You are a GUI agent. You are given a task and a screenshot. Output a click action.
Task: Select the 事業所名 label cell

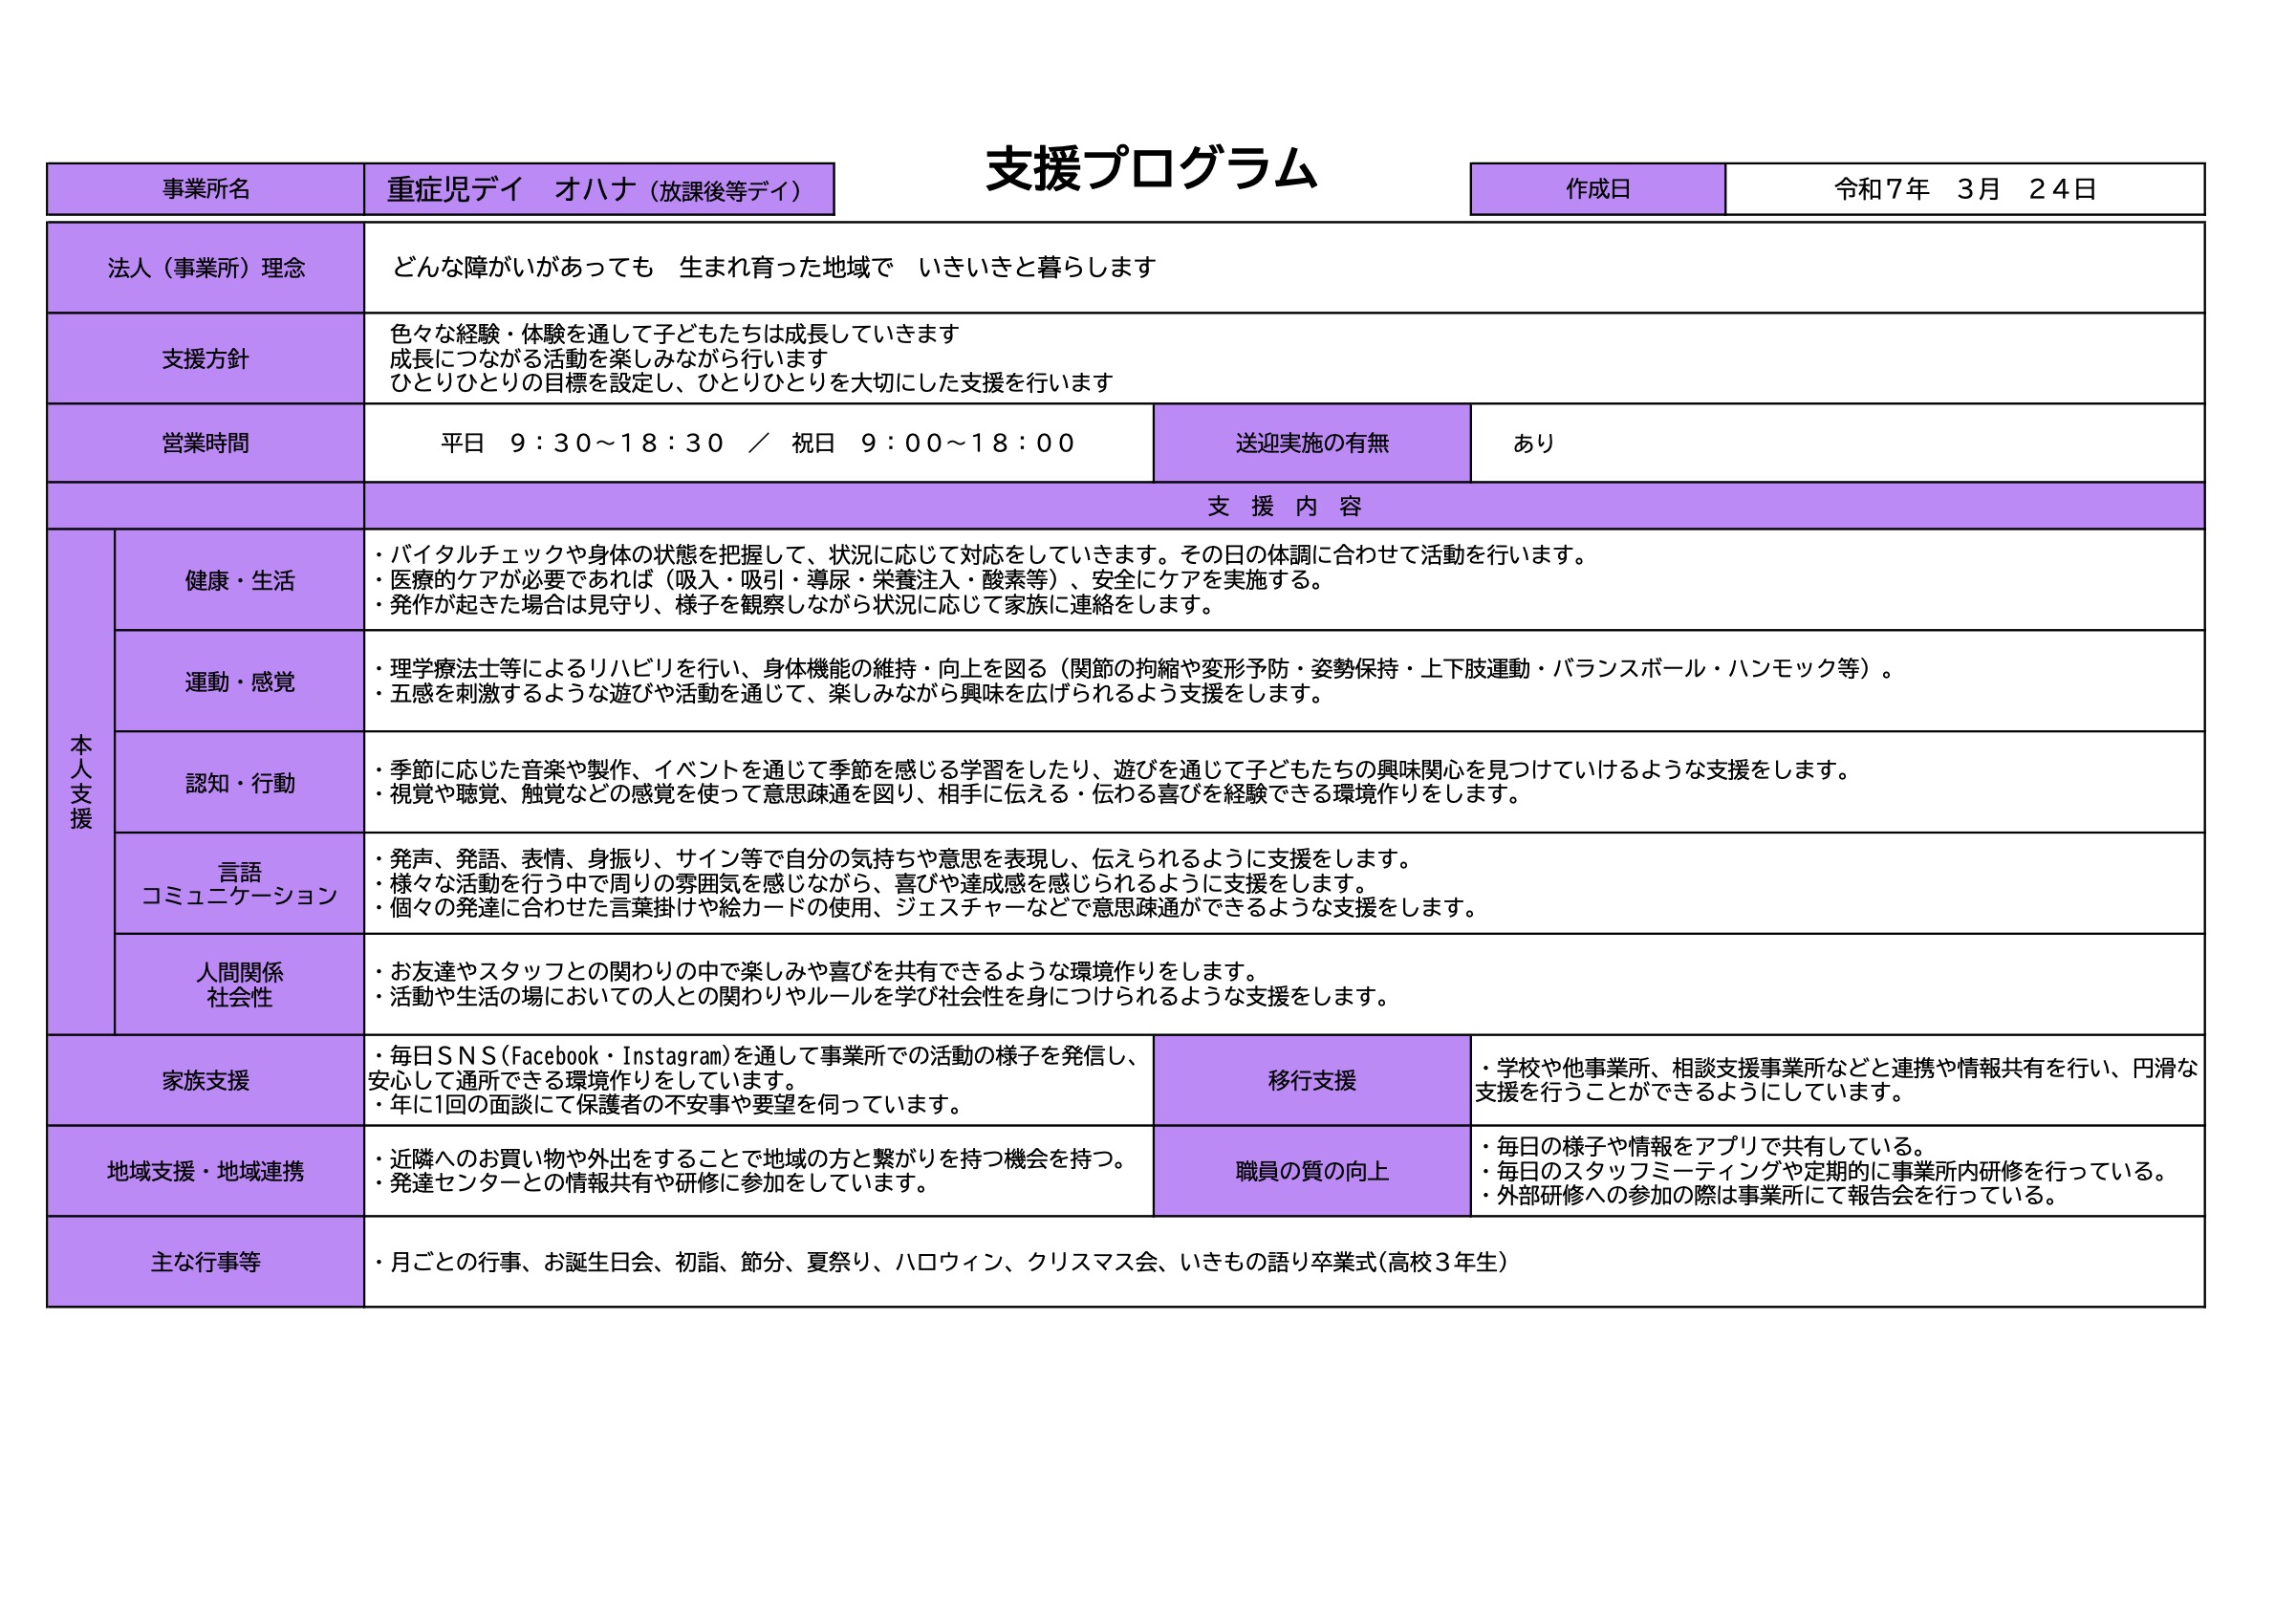[x=205, y=189]
